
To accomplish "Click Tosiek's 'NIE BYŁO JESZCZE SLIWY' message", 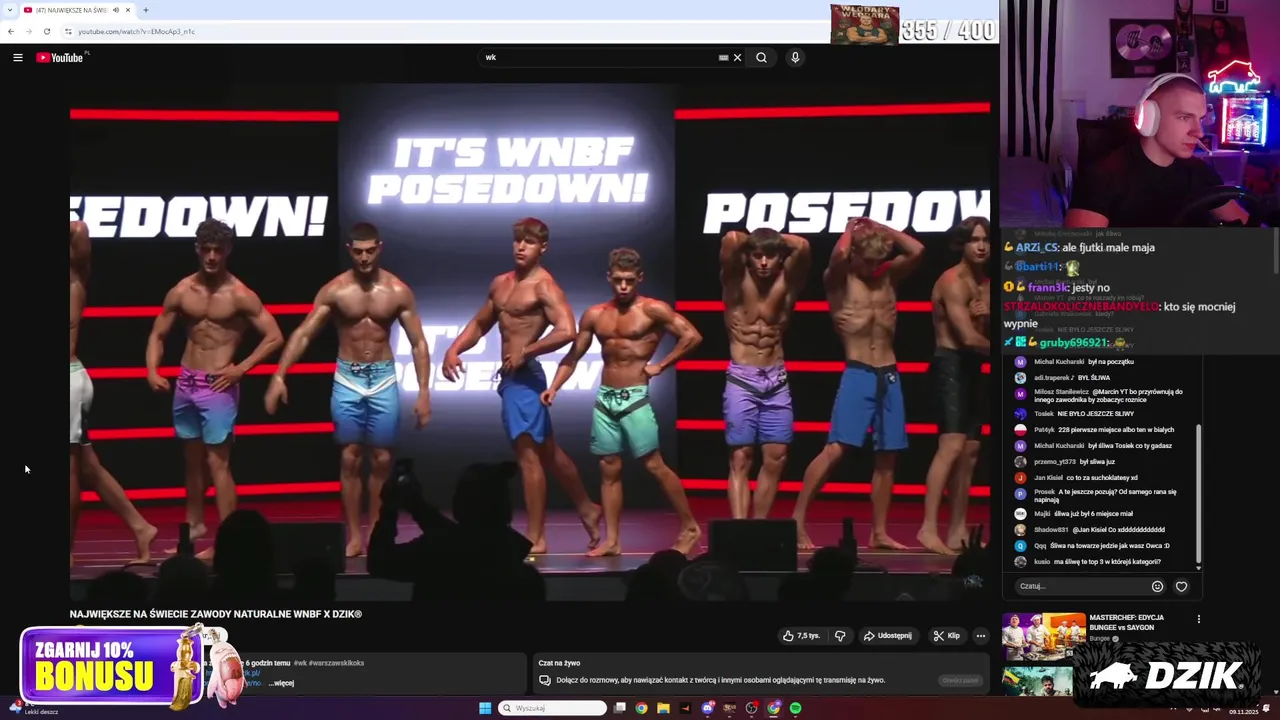I will pos(1084,414).
